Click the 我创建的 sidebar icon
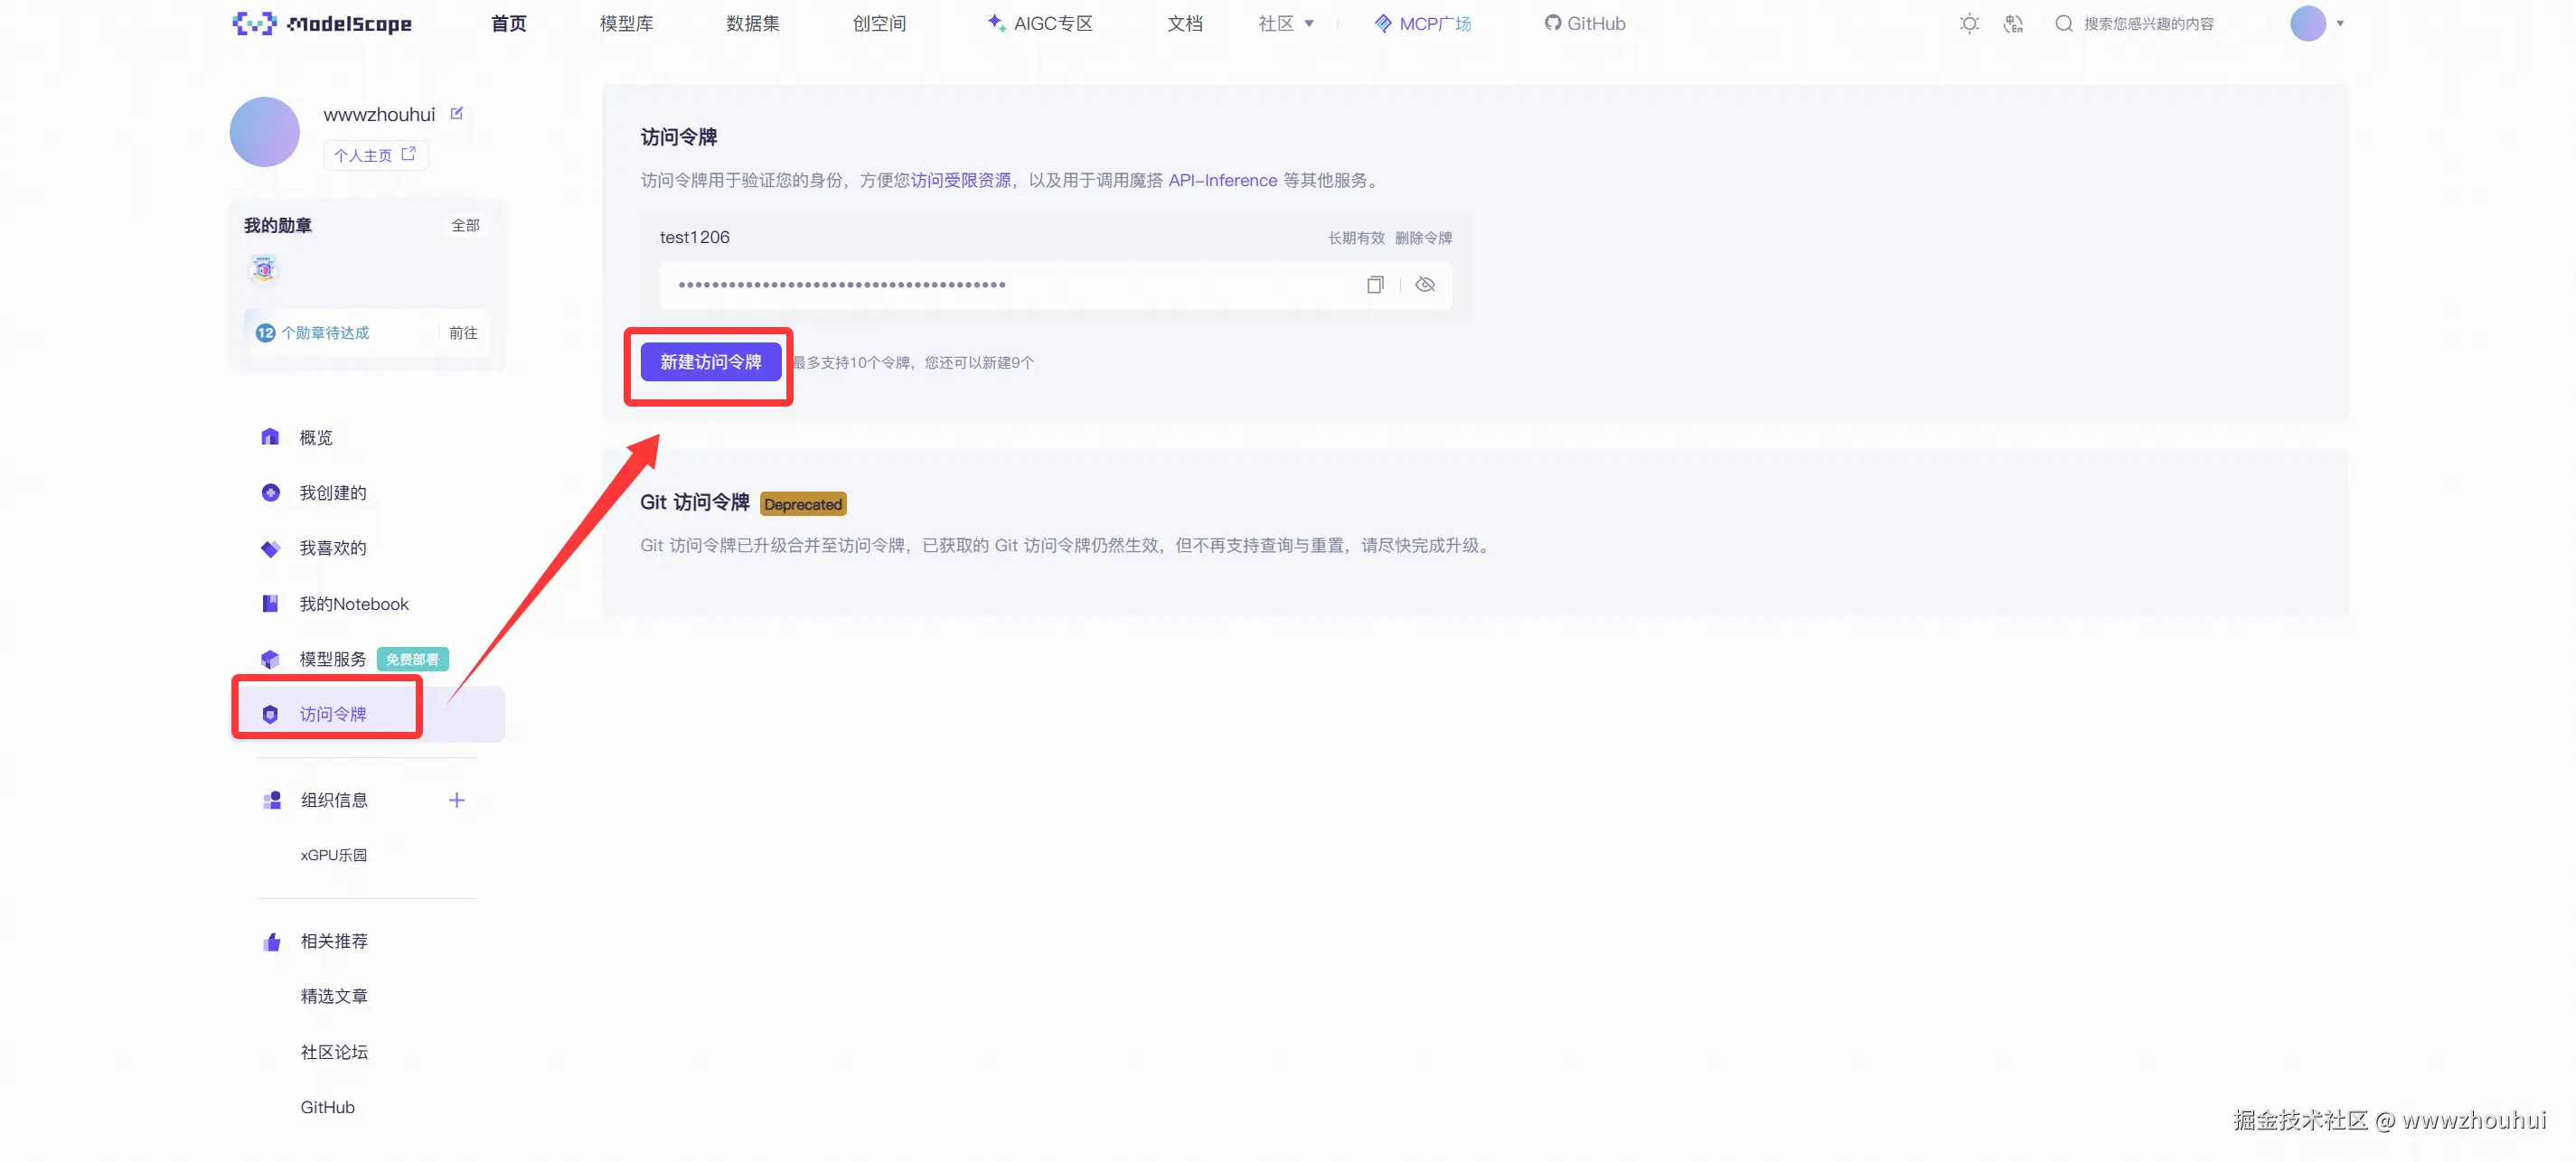The height and width of the screenshot is (1162, 2576). [270, 492]
